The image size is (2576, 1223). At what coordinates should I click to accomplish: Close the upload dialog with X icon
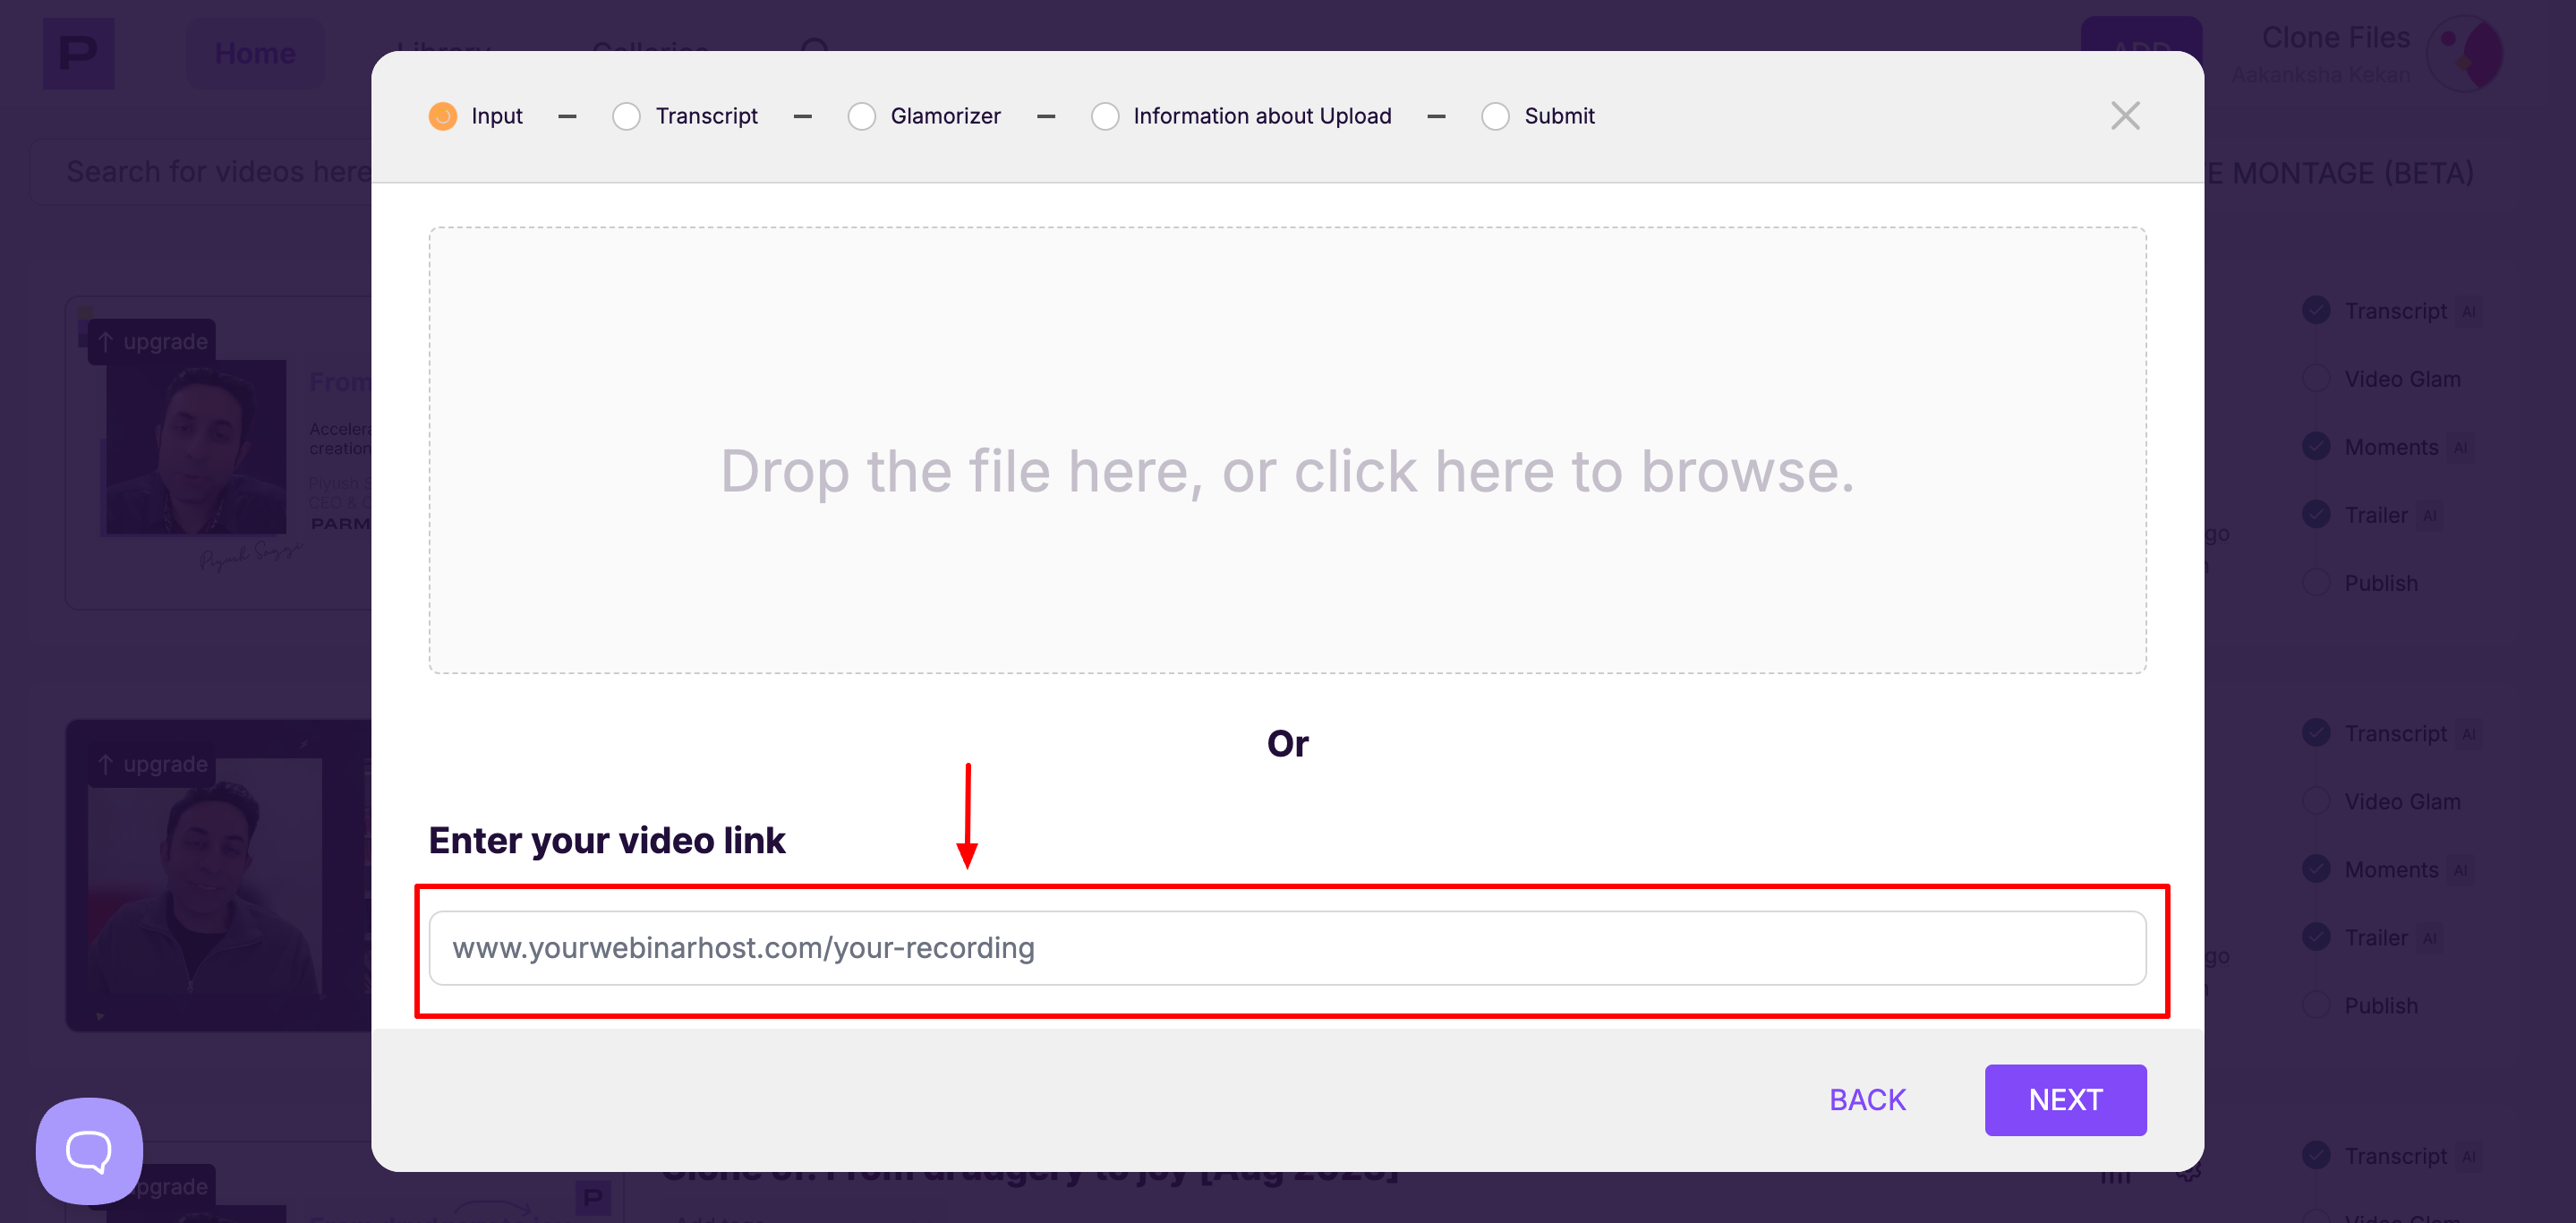(x=2124, y=116)
